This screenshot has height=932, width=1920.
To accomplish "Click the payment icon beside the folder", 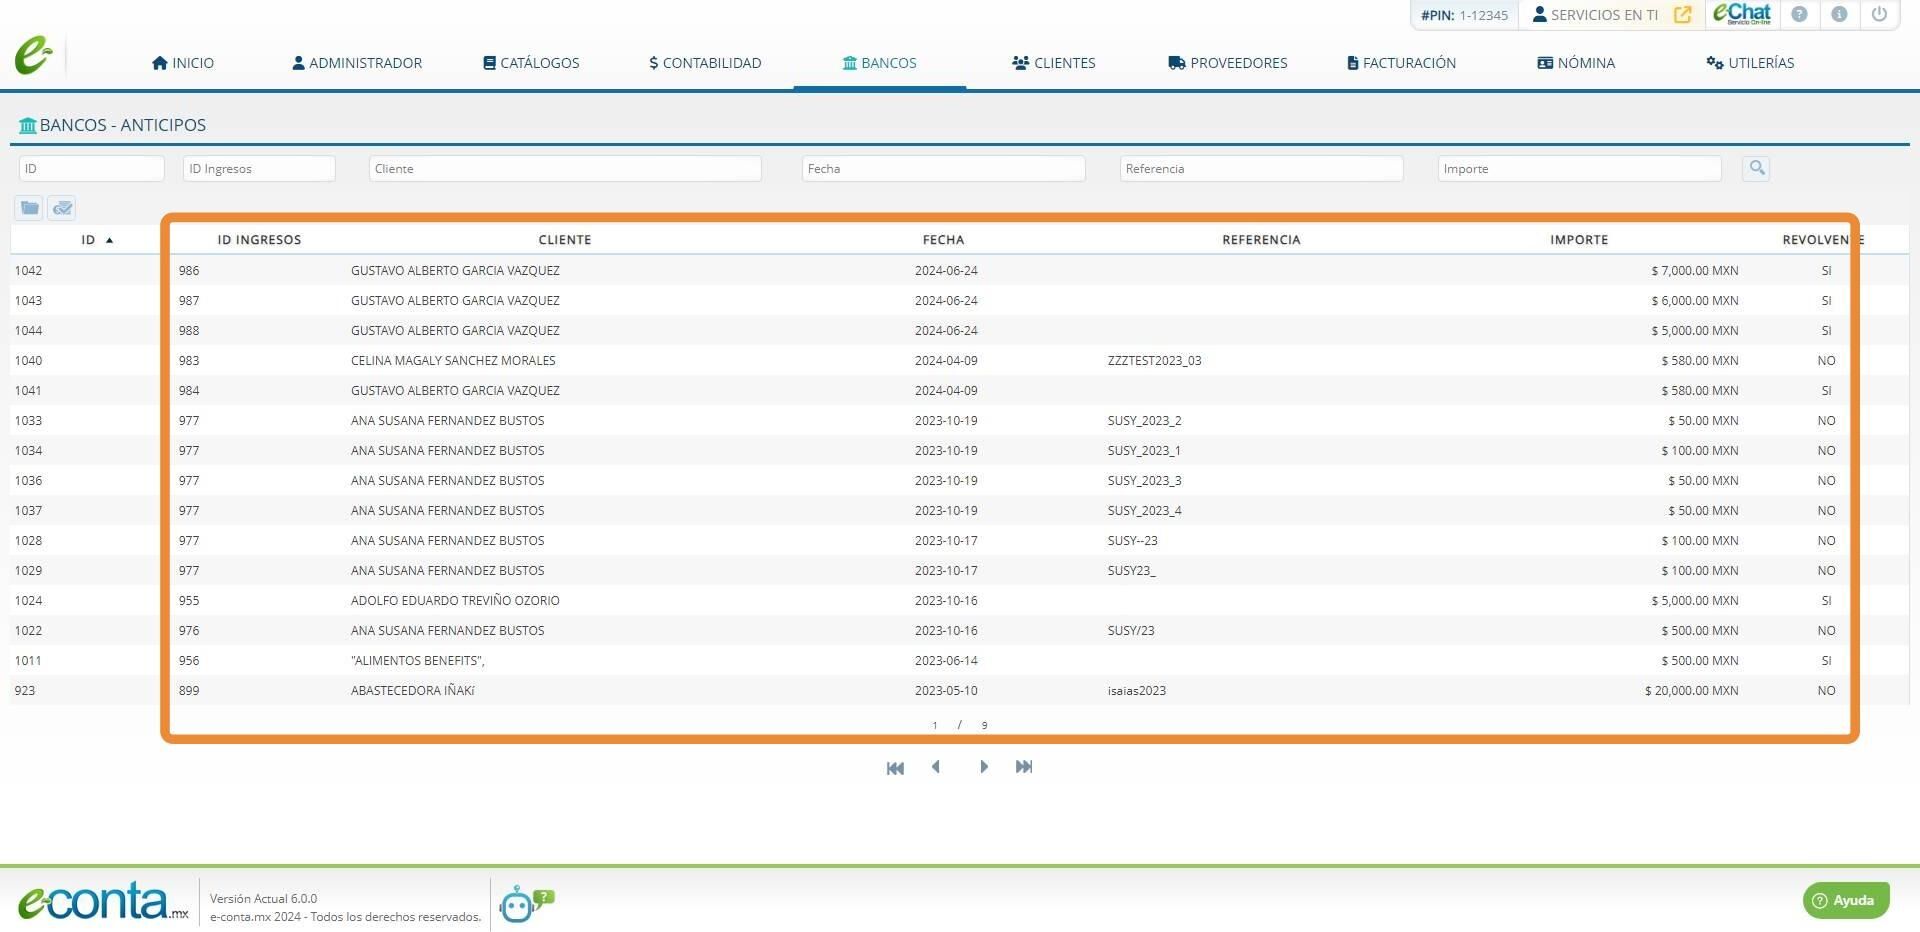I will click(x=62, y=208).
